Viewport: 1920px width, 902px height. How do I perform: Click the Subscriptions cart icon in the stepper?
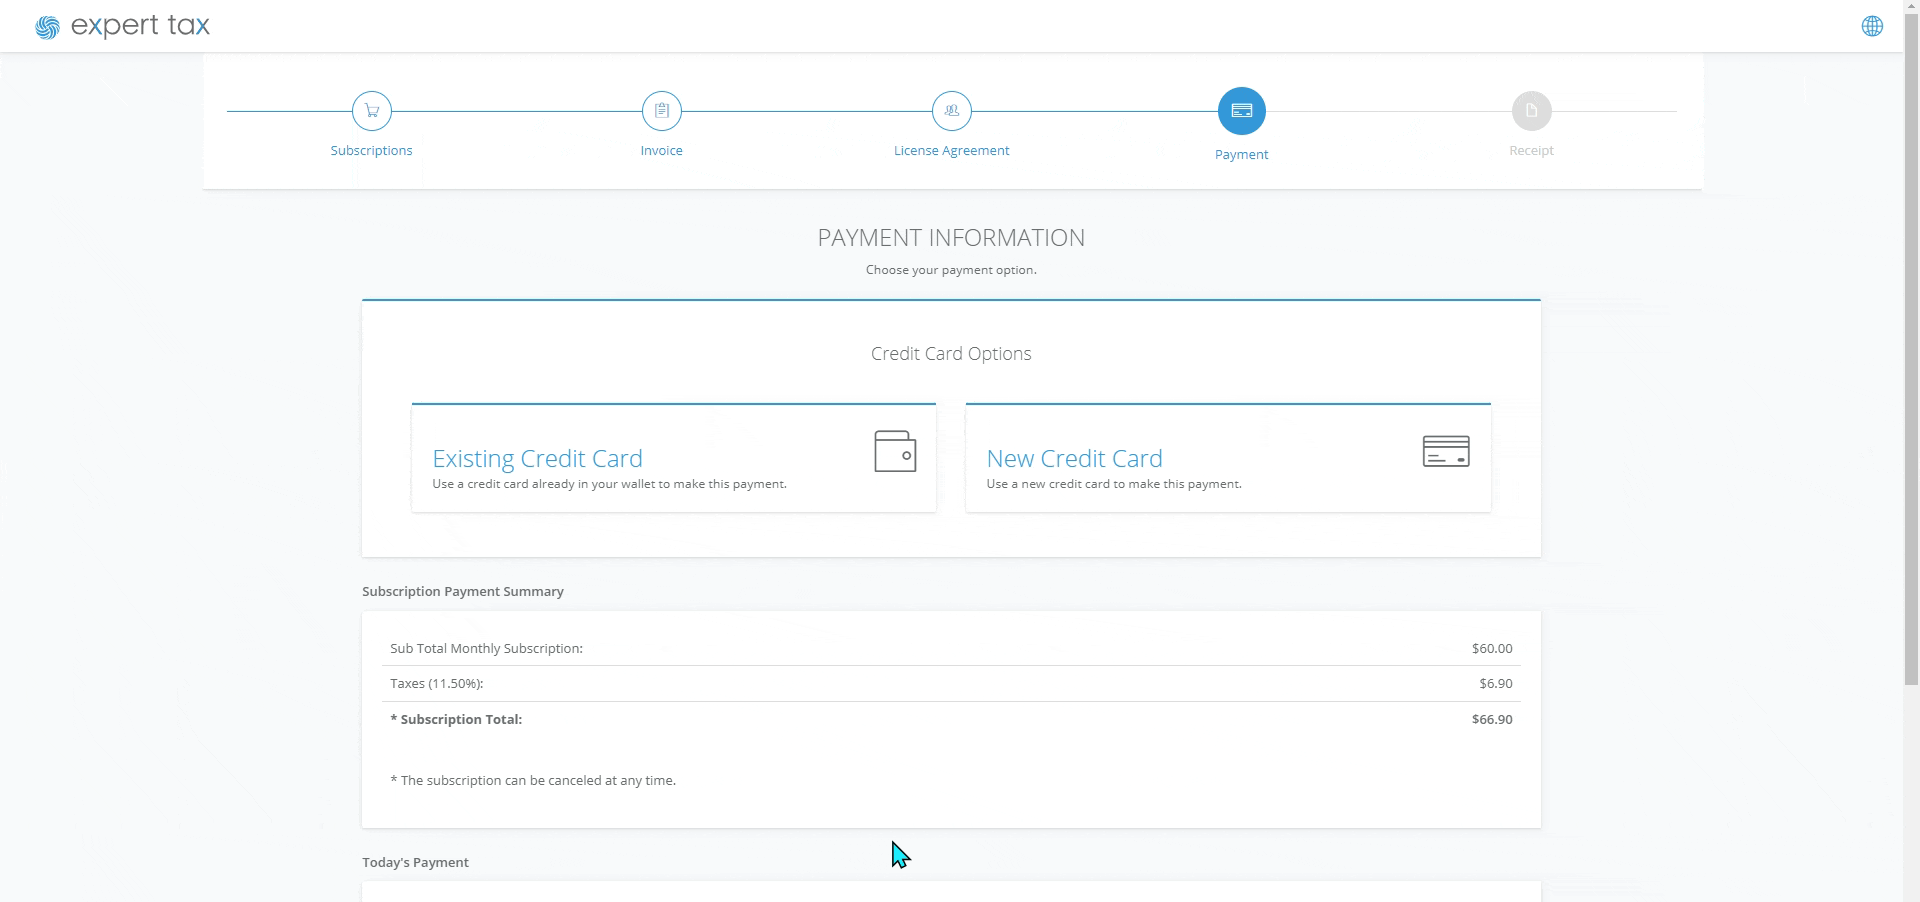click(370, 111)
